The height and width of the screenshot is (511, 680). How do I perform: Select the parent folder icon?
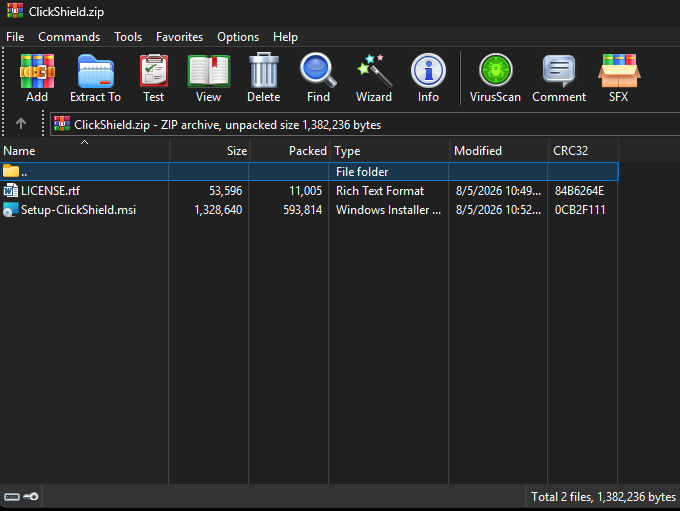(x=11, y=171)
